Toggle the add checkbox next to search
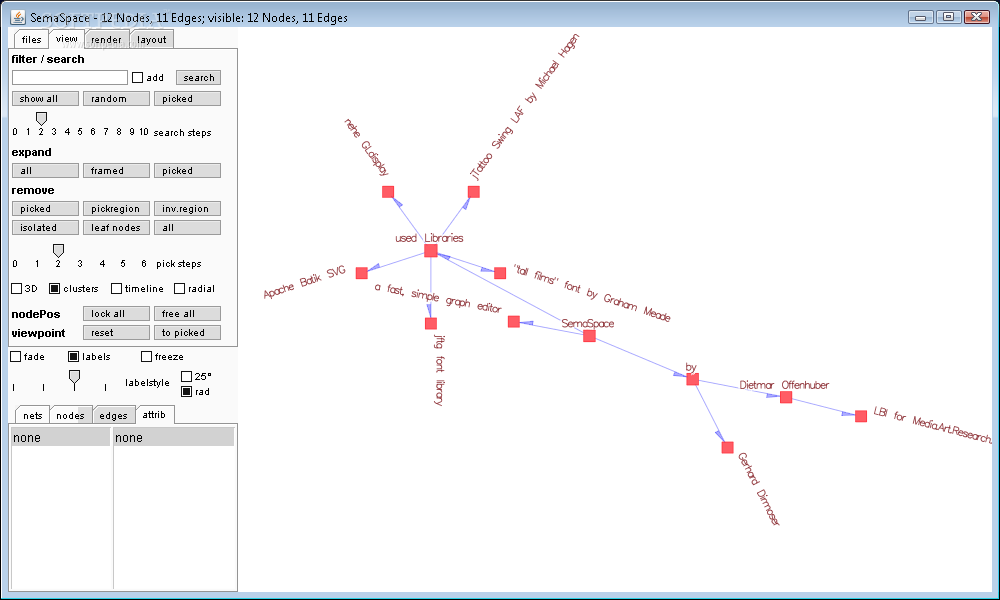Image resolution: width=1000 pixels, height=600 pixels. [x=137, y=78]
